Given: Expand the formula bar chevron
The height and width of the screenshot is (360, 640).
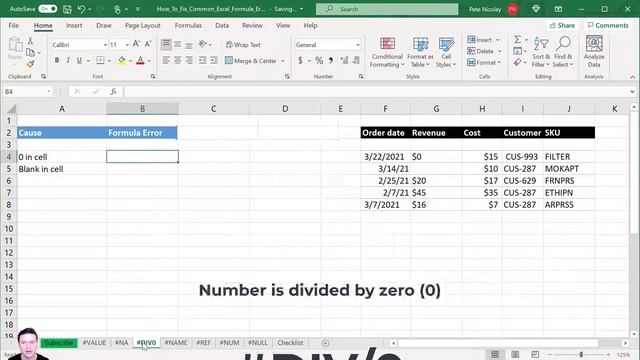Looking at the screenshot, I should 632,91.
